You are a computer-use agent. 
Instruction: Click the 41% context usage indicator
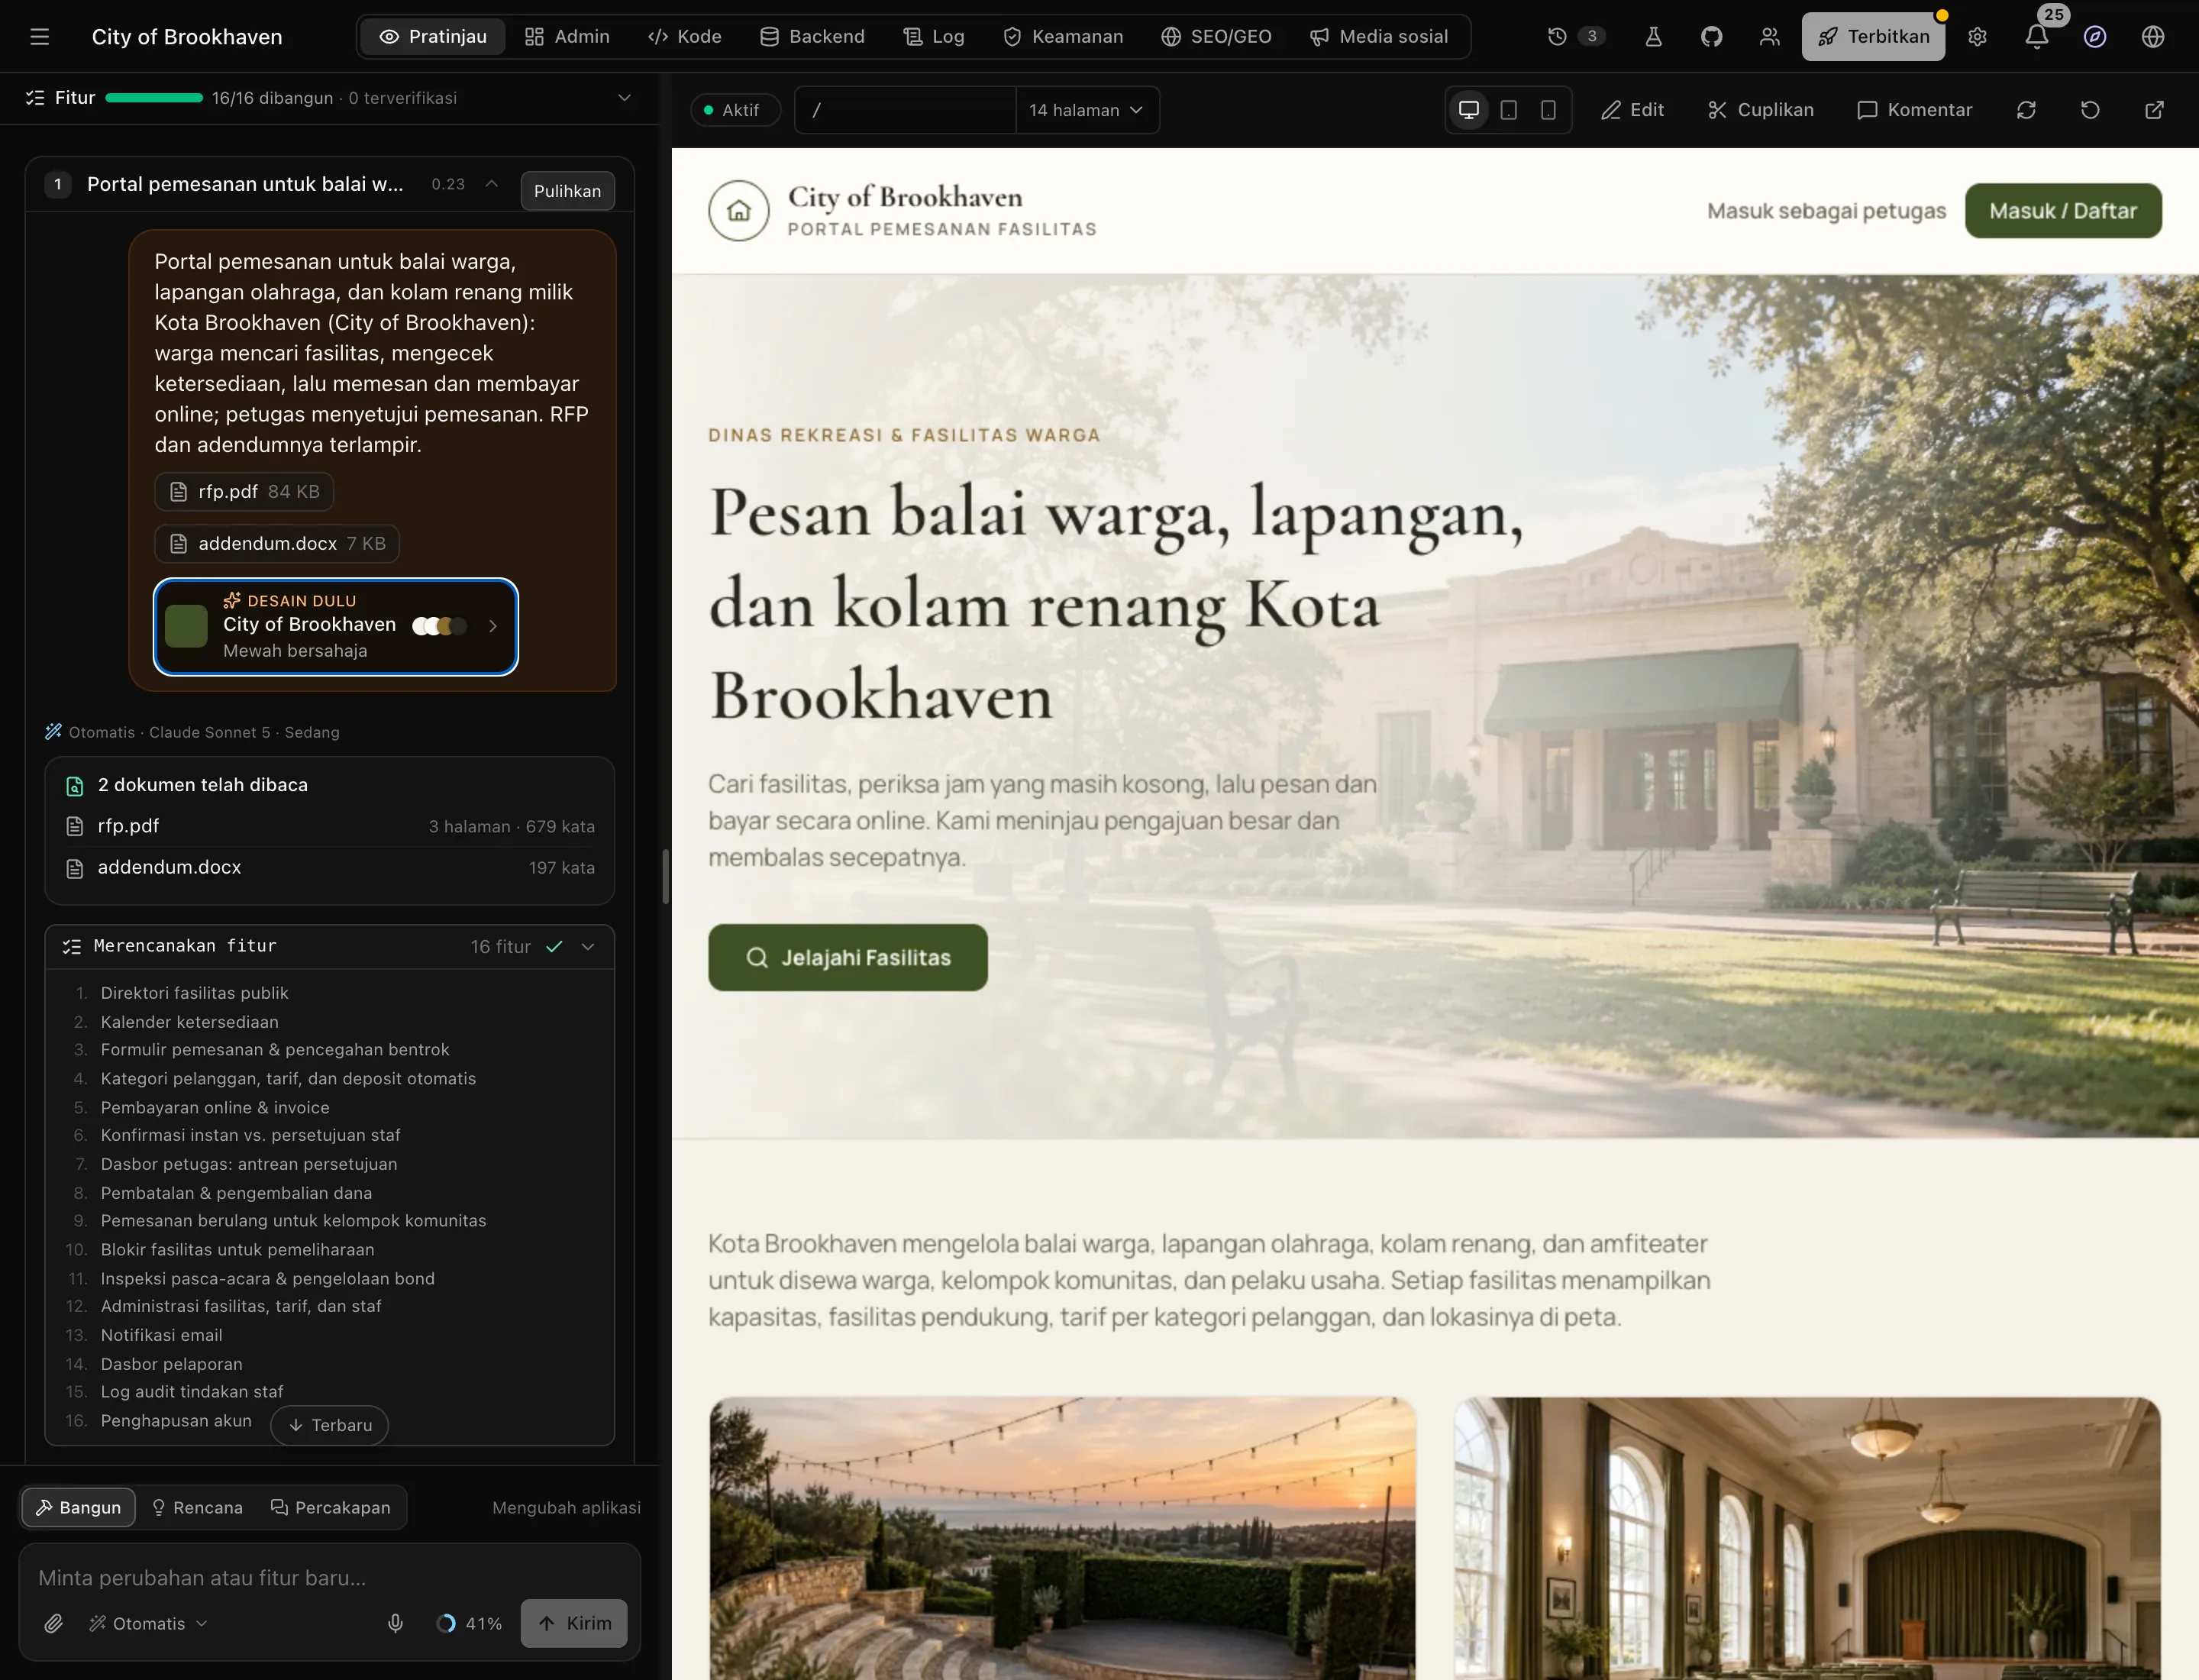(470, 1623)
